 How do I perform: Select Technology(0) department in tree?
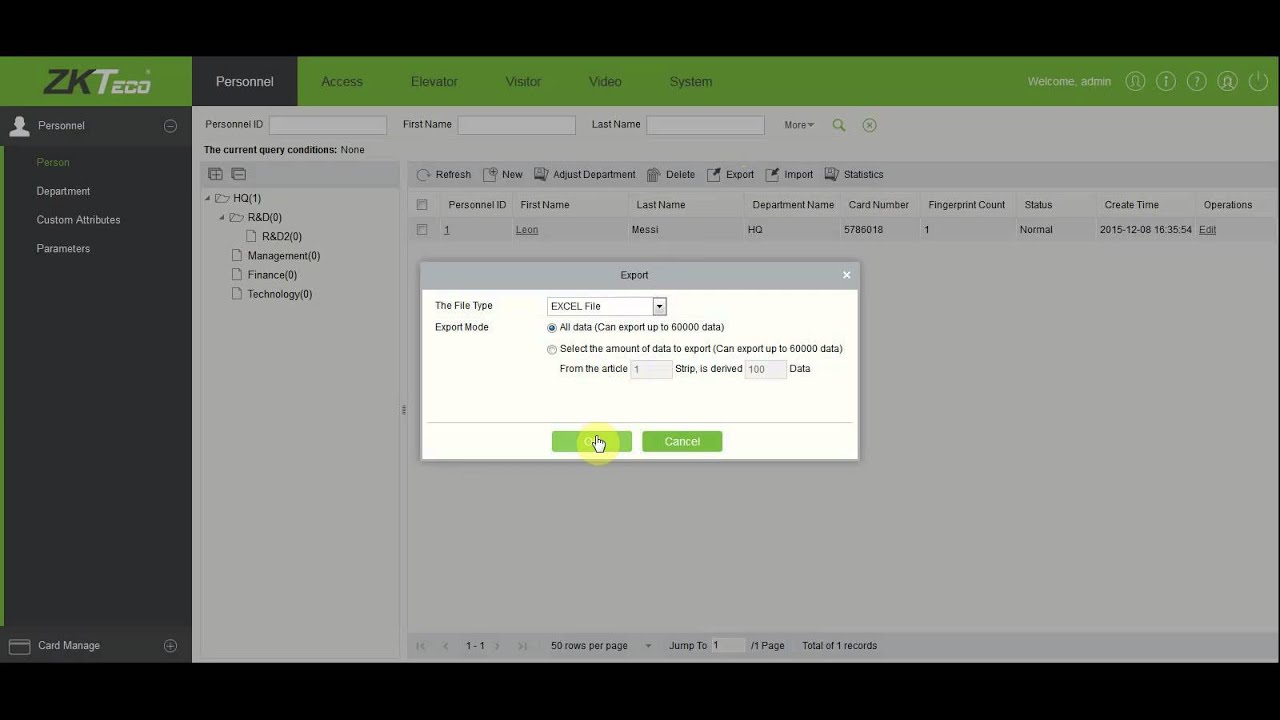280,294
